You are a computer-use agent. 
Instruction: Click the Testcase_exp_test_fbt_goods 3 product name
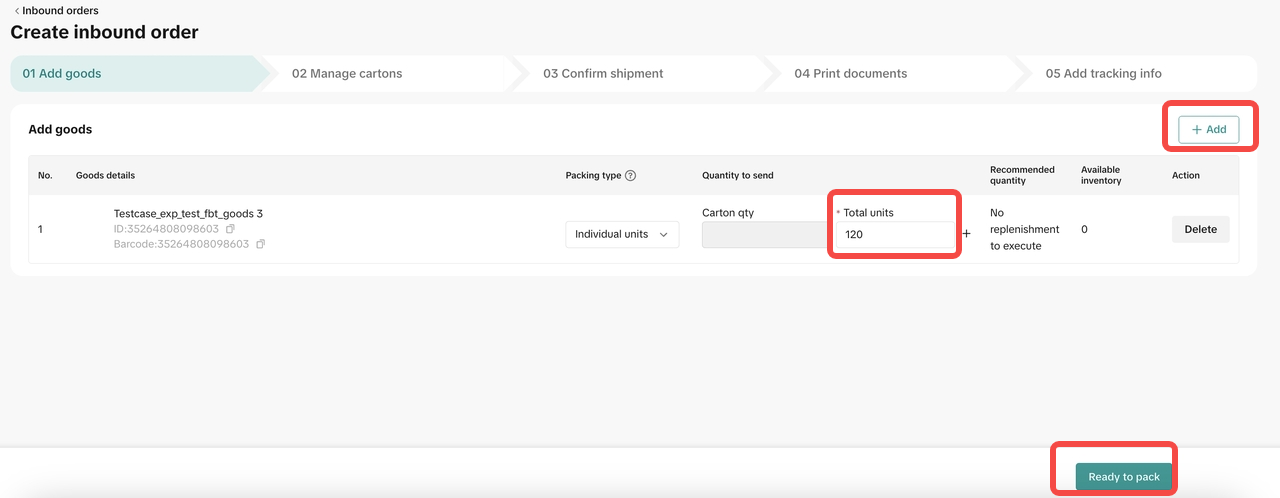(x=188, y=213)
